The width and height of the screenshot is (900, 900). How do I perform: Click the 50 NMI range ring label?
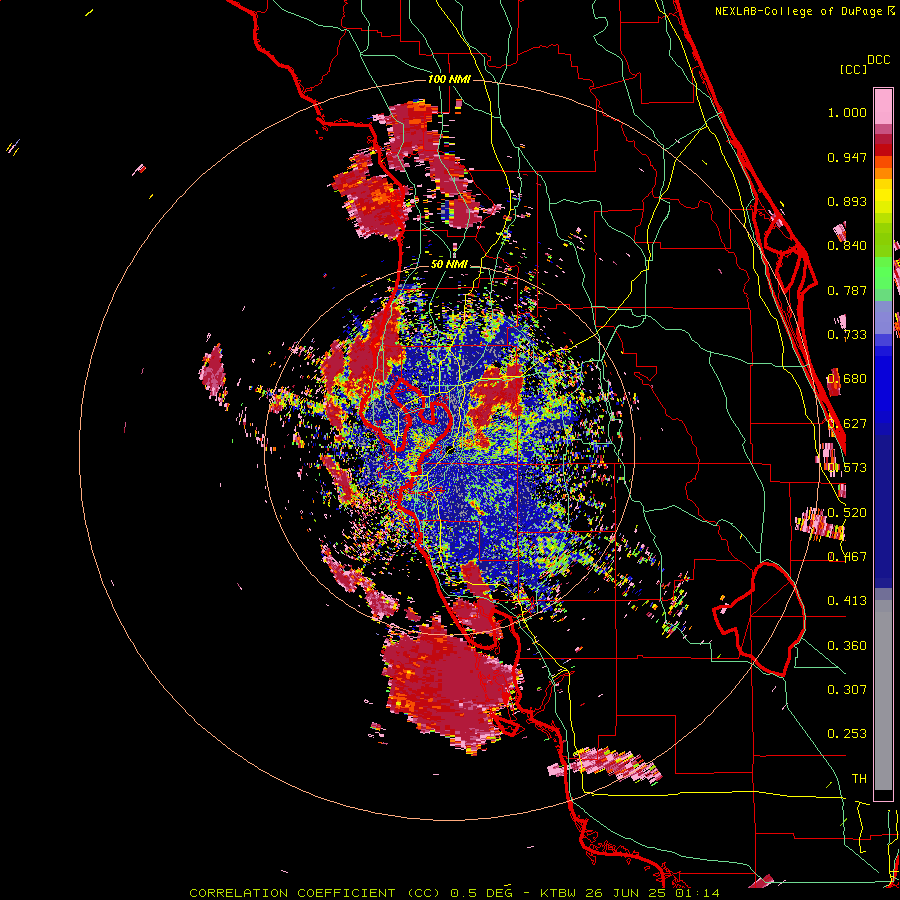[449, 265]
